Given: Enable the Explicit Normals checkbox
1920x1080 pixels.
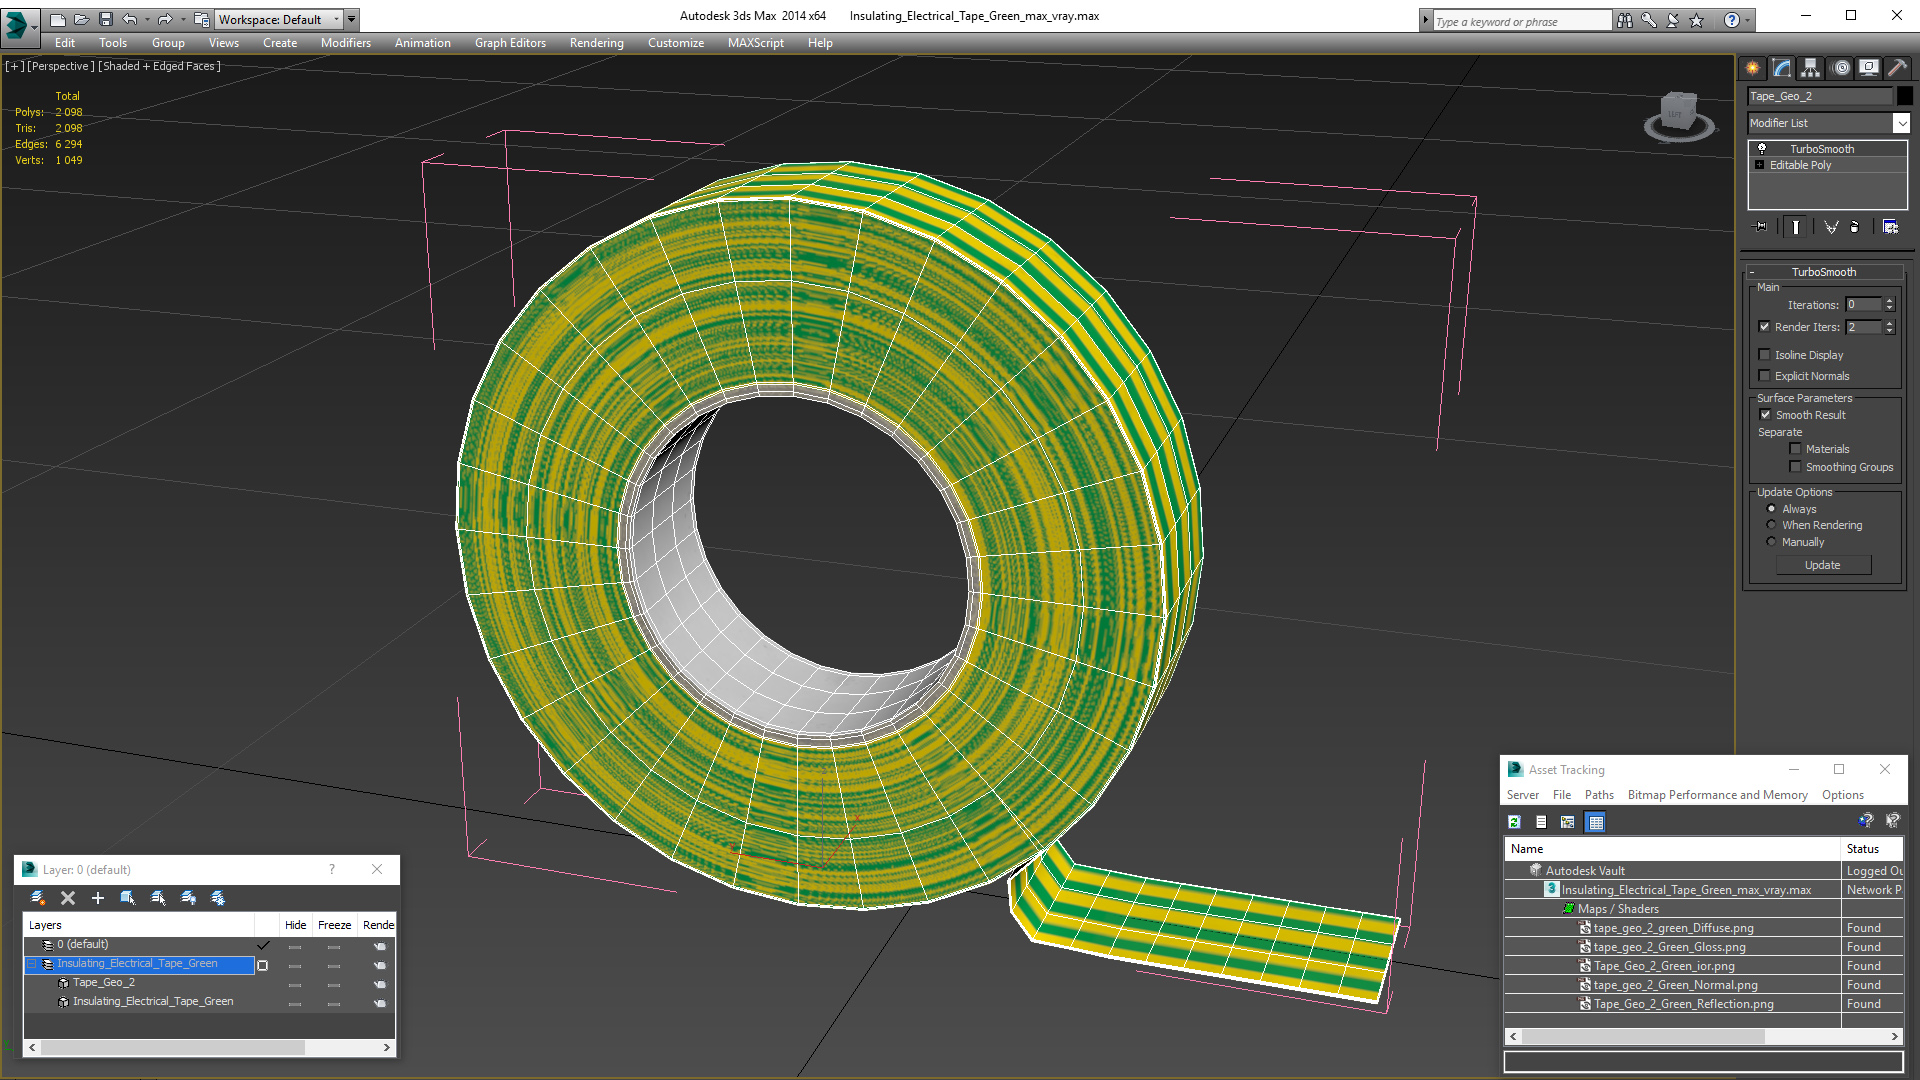Looking at the screenshot, I should tap(1764, 376).
